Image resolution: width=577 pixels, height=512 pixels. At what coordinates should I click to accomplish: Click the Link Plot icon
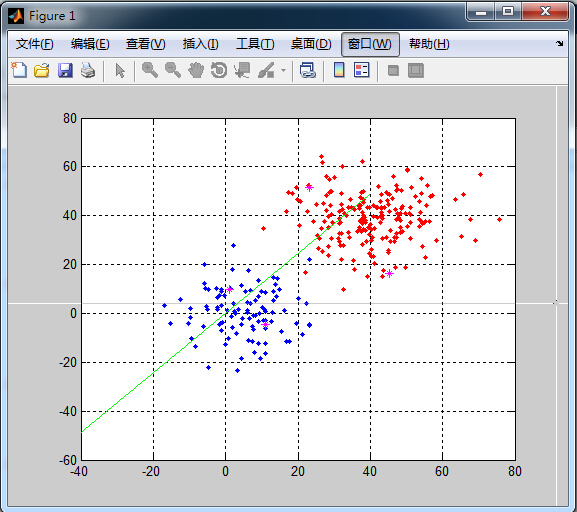(x=308, y=70)
